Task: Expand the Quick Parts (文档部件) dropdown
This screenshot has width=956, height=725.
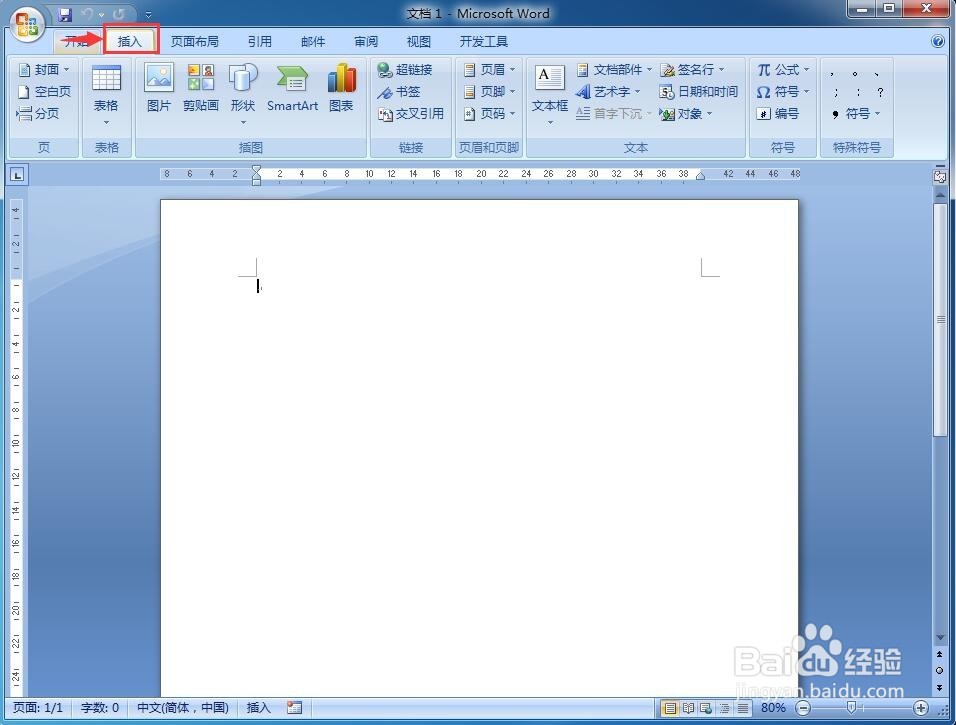Action: 649,70
